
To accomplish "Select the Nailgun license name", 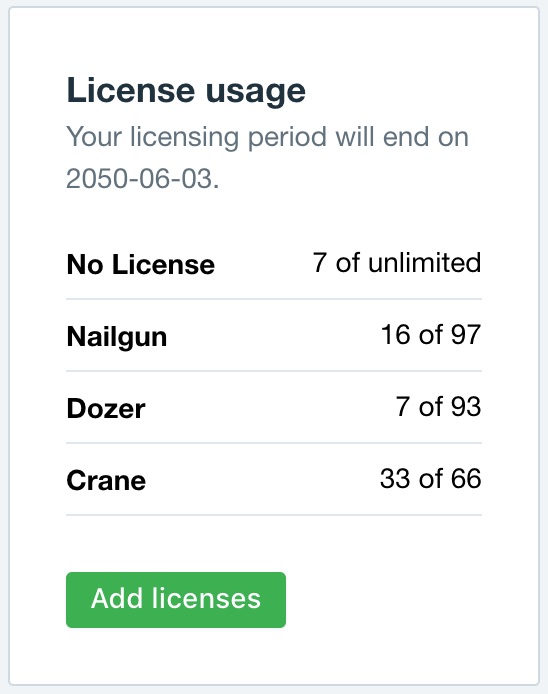I will click(x=117, y=338).
